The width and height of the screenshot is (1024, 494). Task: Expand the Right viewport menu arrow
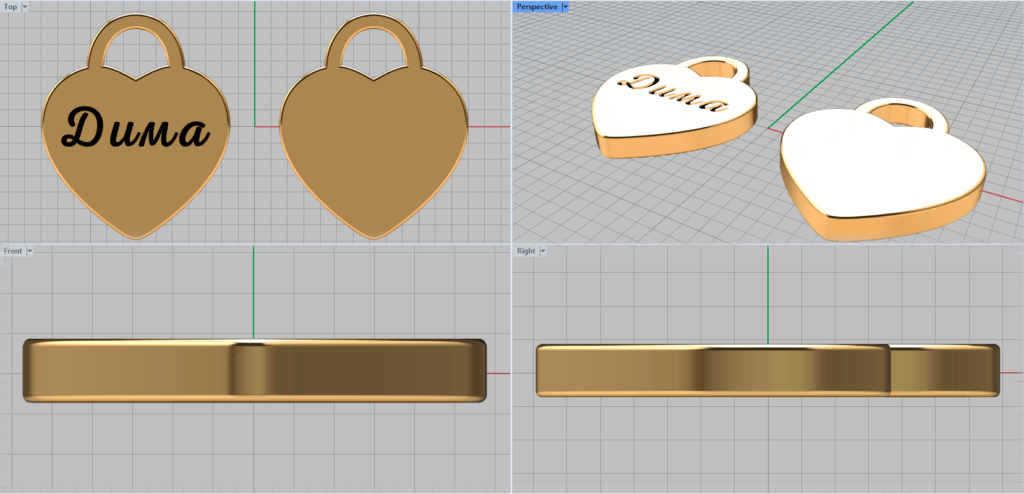click(x=544, y=250)
